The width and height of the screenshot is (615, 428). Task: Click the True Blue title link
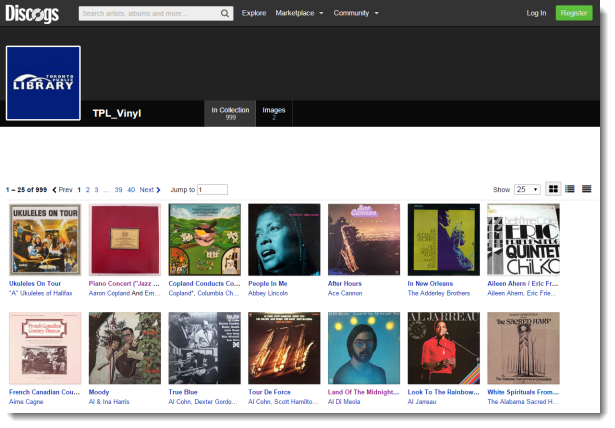183,392
